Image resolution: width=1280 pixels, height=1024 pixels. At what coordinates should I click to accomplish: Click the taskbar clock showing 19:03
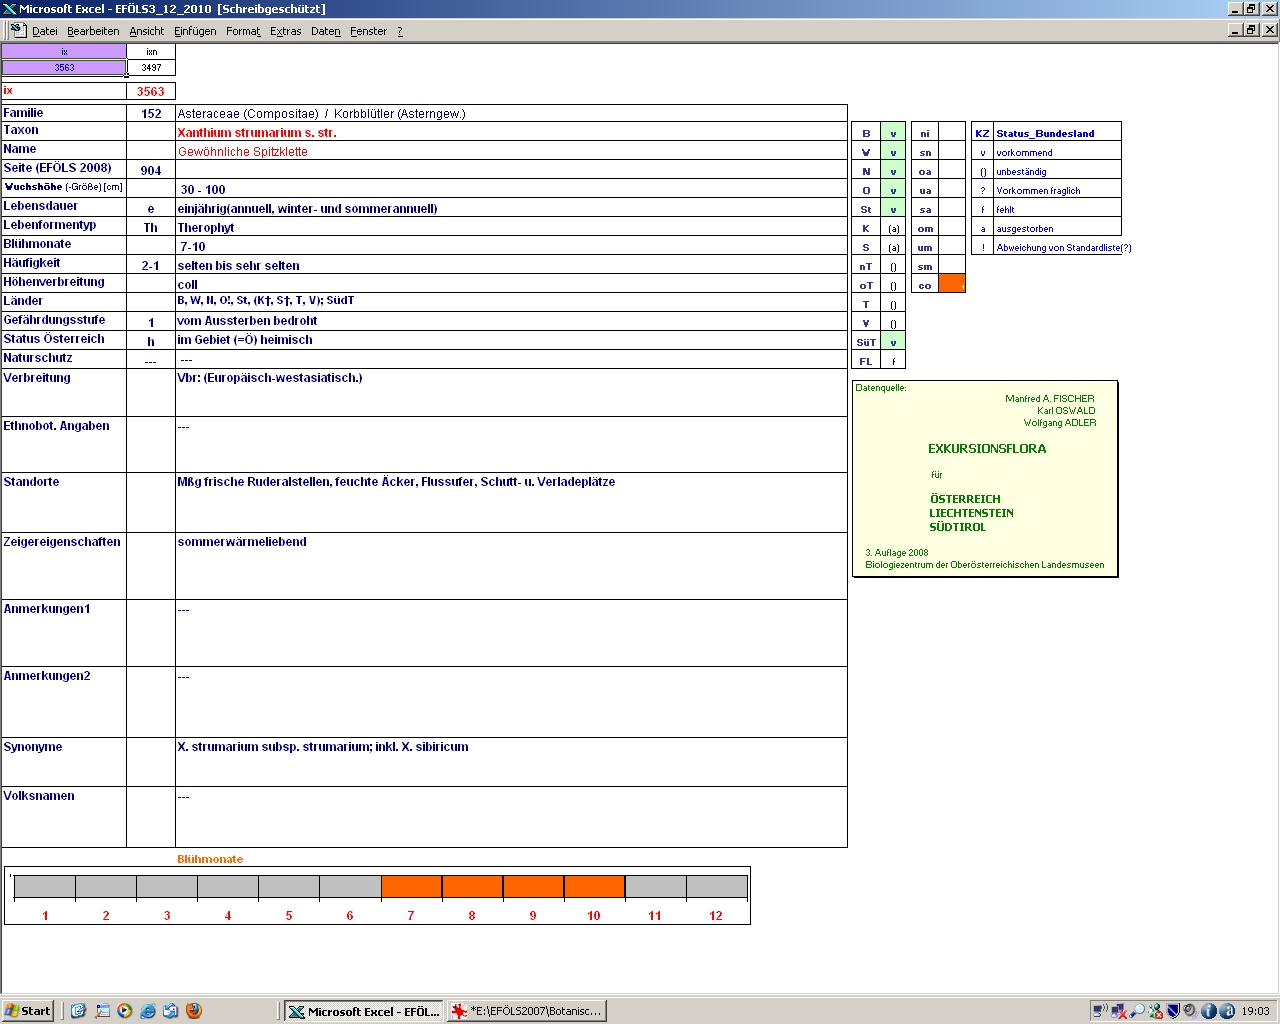coord(1255,1011)
